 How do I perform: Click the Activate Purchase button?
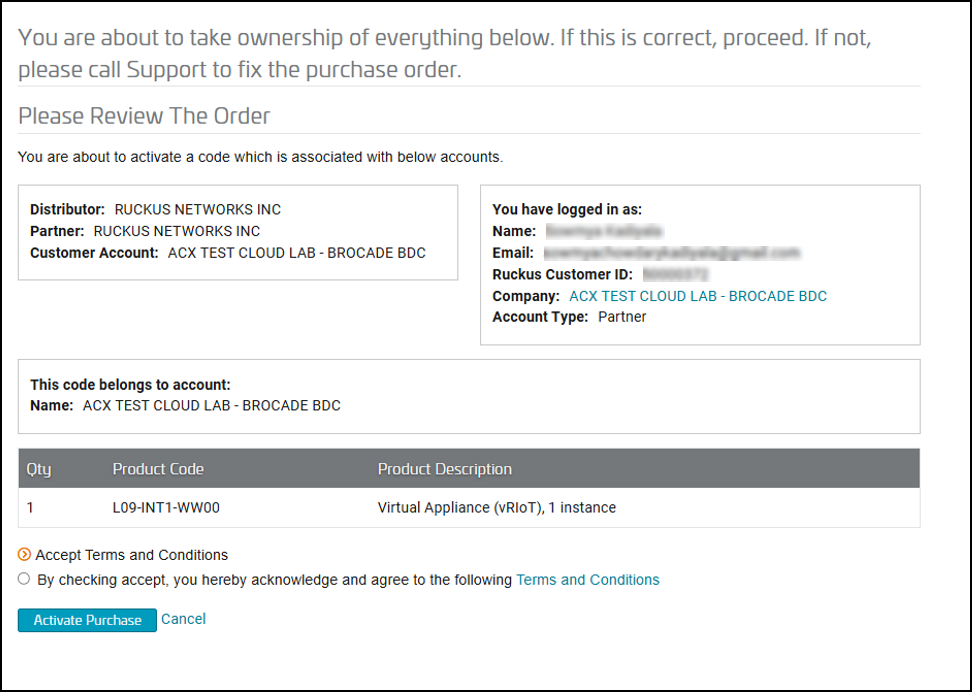tap(87, 620)
